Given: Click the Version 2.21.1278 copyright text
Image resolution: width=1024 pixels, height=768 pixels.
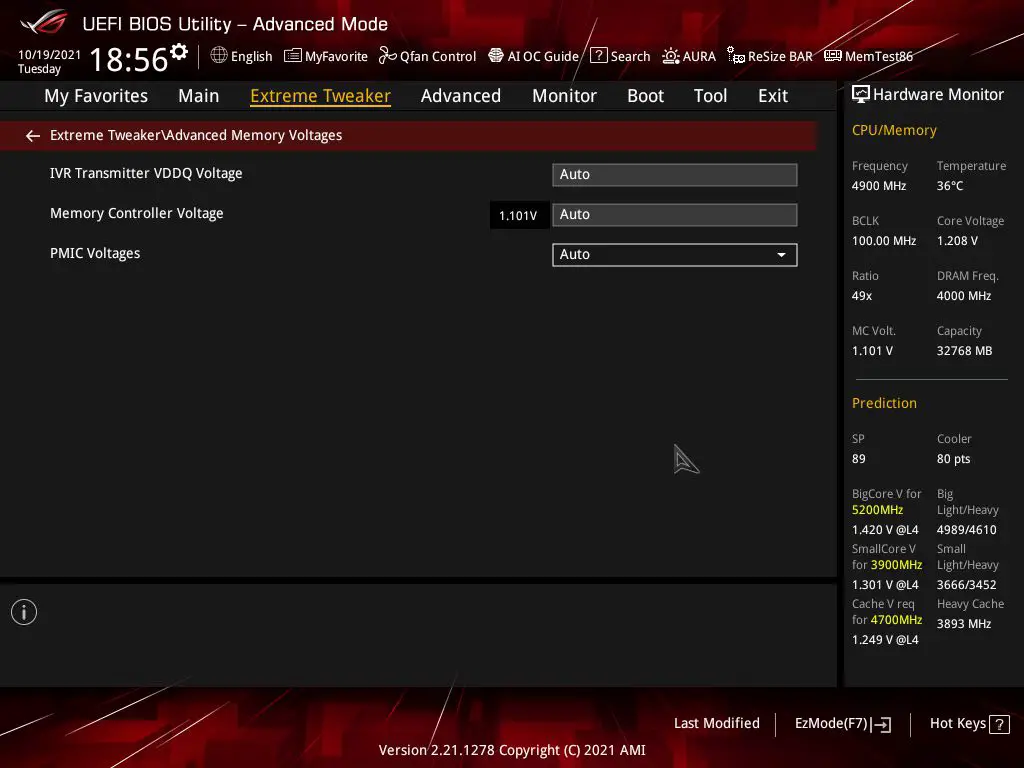Looking at the screenshot, I should [x=512, y=750].
